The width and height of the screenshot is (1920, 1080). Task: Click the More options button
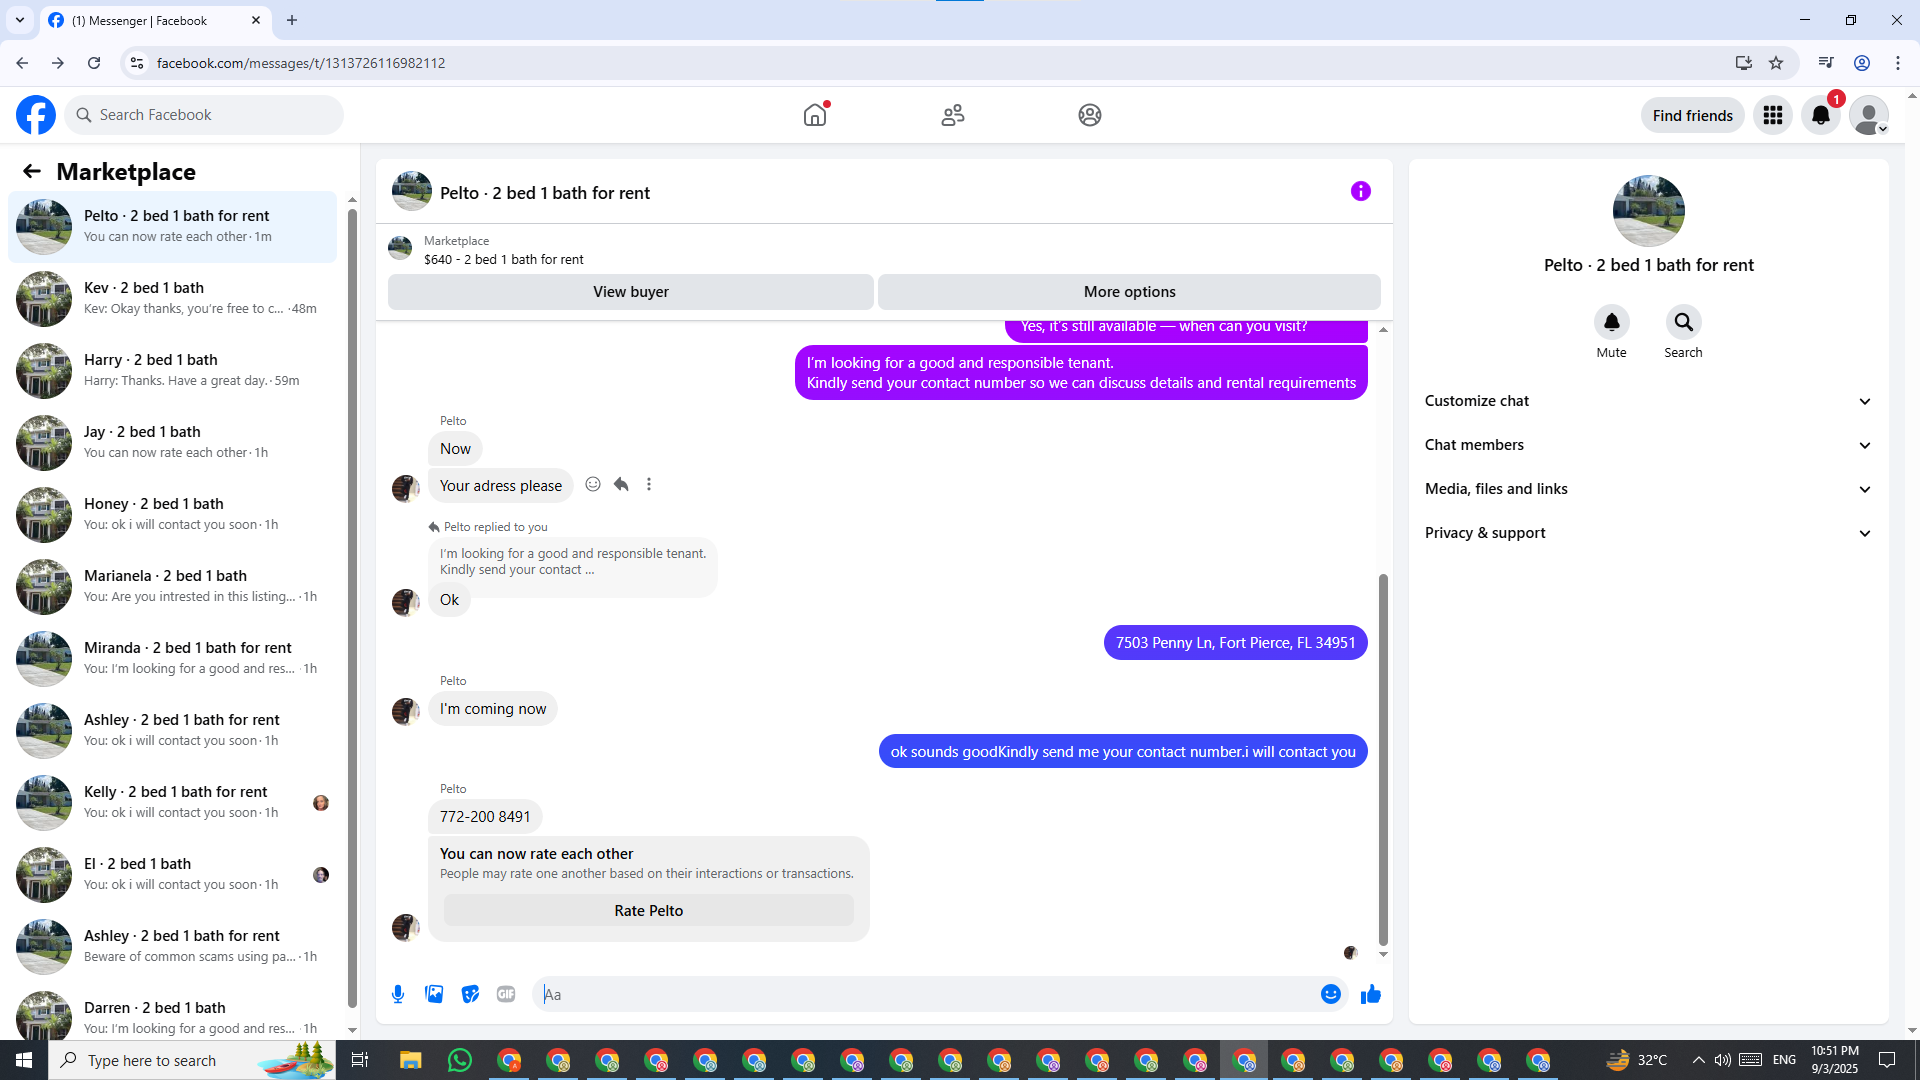pyautogui.click(x=1129, y=292)
